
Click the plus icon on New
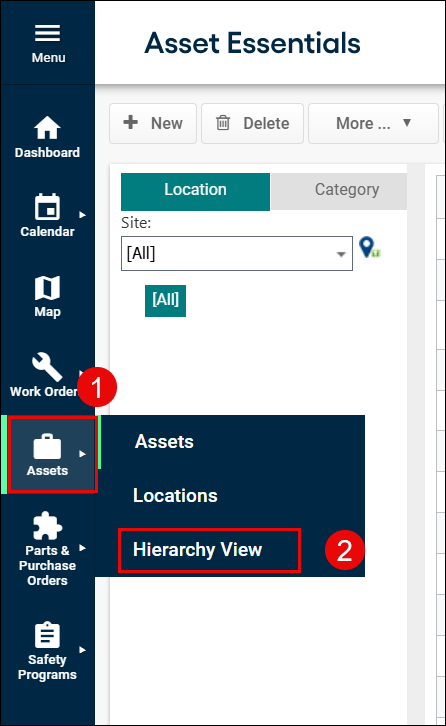(x=131, y=122)
